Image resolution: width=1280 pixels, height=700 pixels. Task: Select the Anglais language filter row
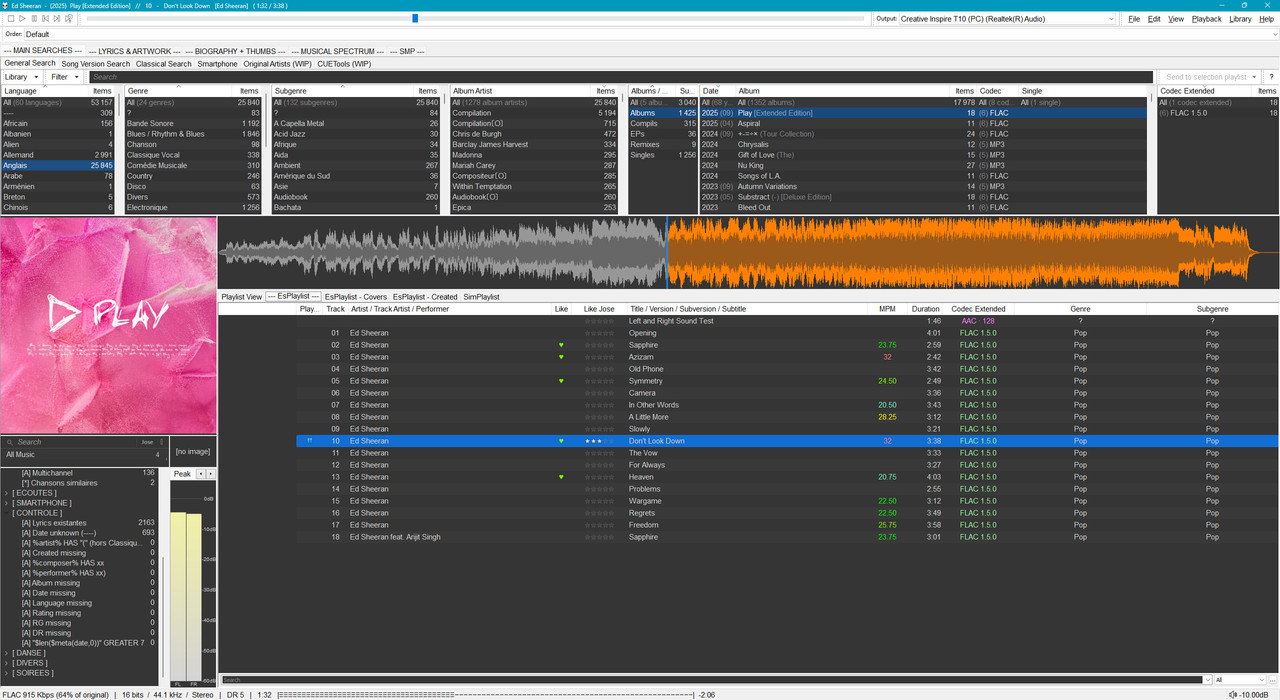click(58, 165)
